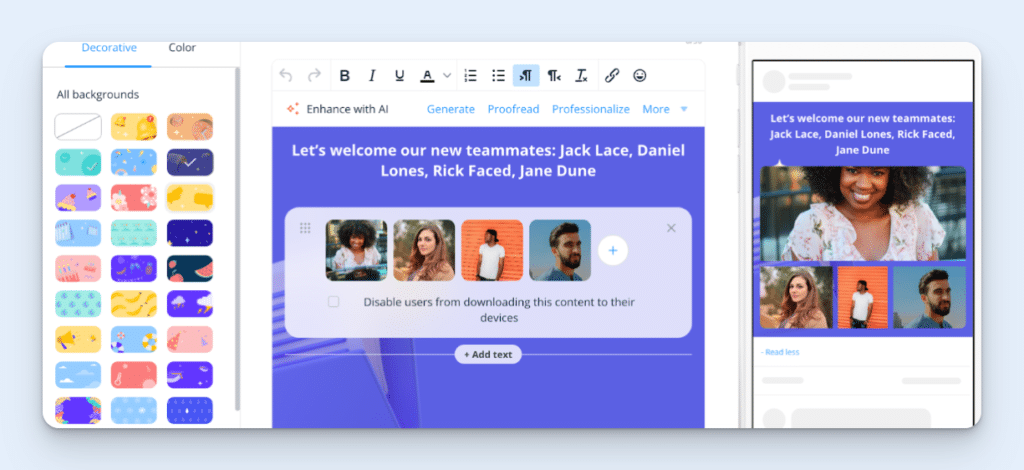
Task: Clear text formatting
Action: click(x=581, y=76)
